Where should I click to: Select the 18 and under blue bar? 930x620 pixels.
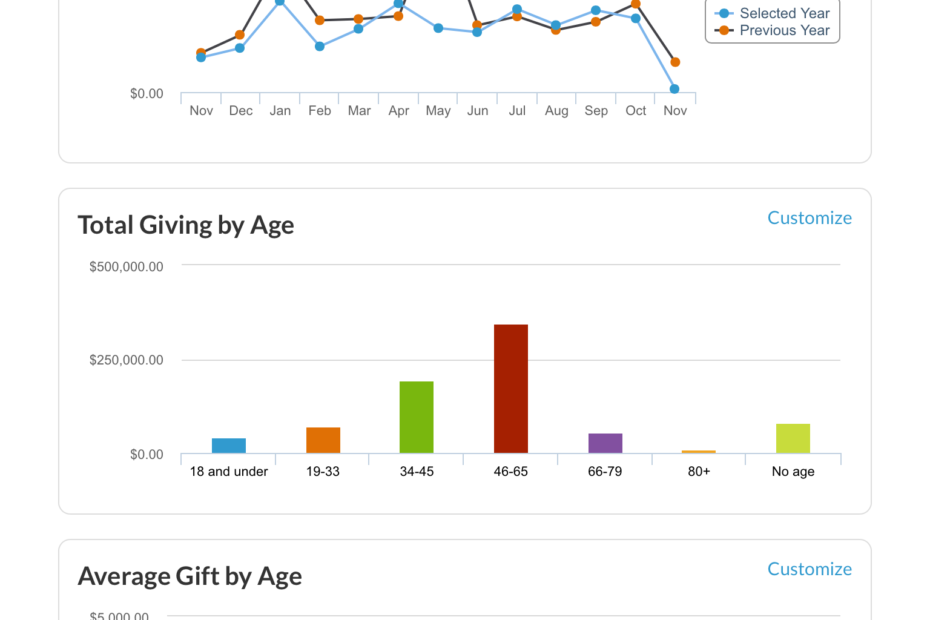(229, 446)
